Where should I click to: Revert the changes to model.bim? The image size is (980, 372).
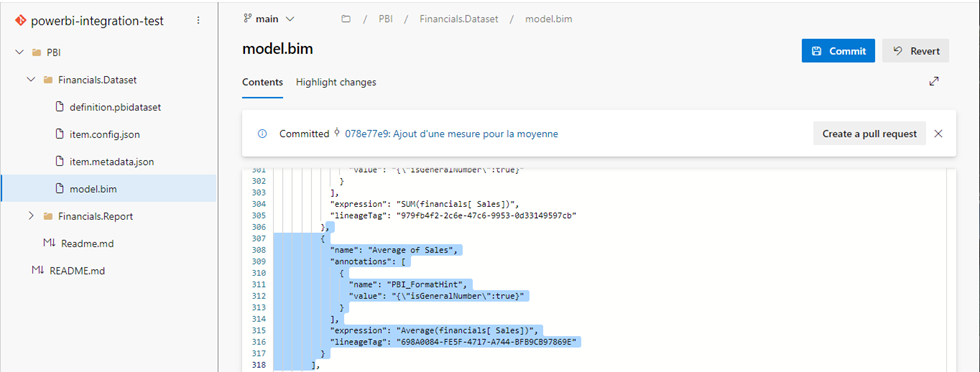tap(916, 51)
